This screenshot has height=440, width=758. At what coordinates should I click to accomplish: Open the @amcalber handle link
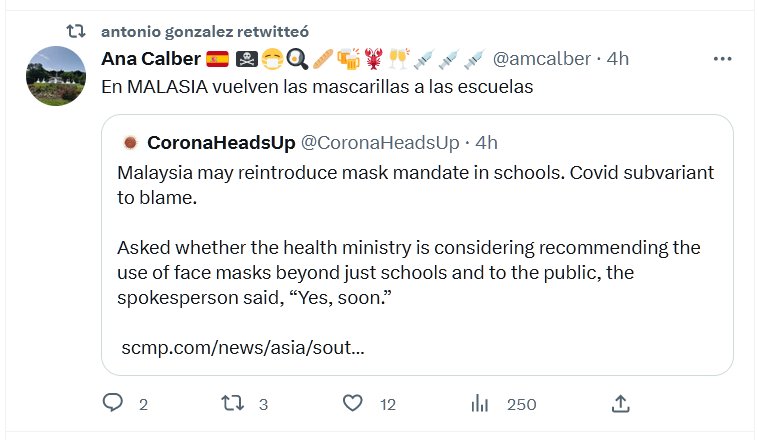pyautogui.click(x=541, y=59)
